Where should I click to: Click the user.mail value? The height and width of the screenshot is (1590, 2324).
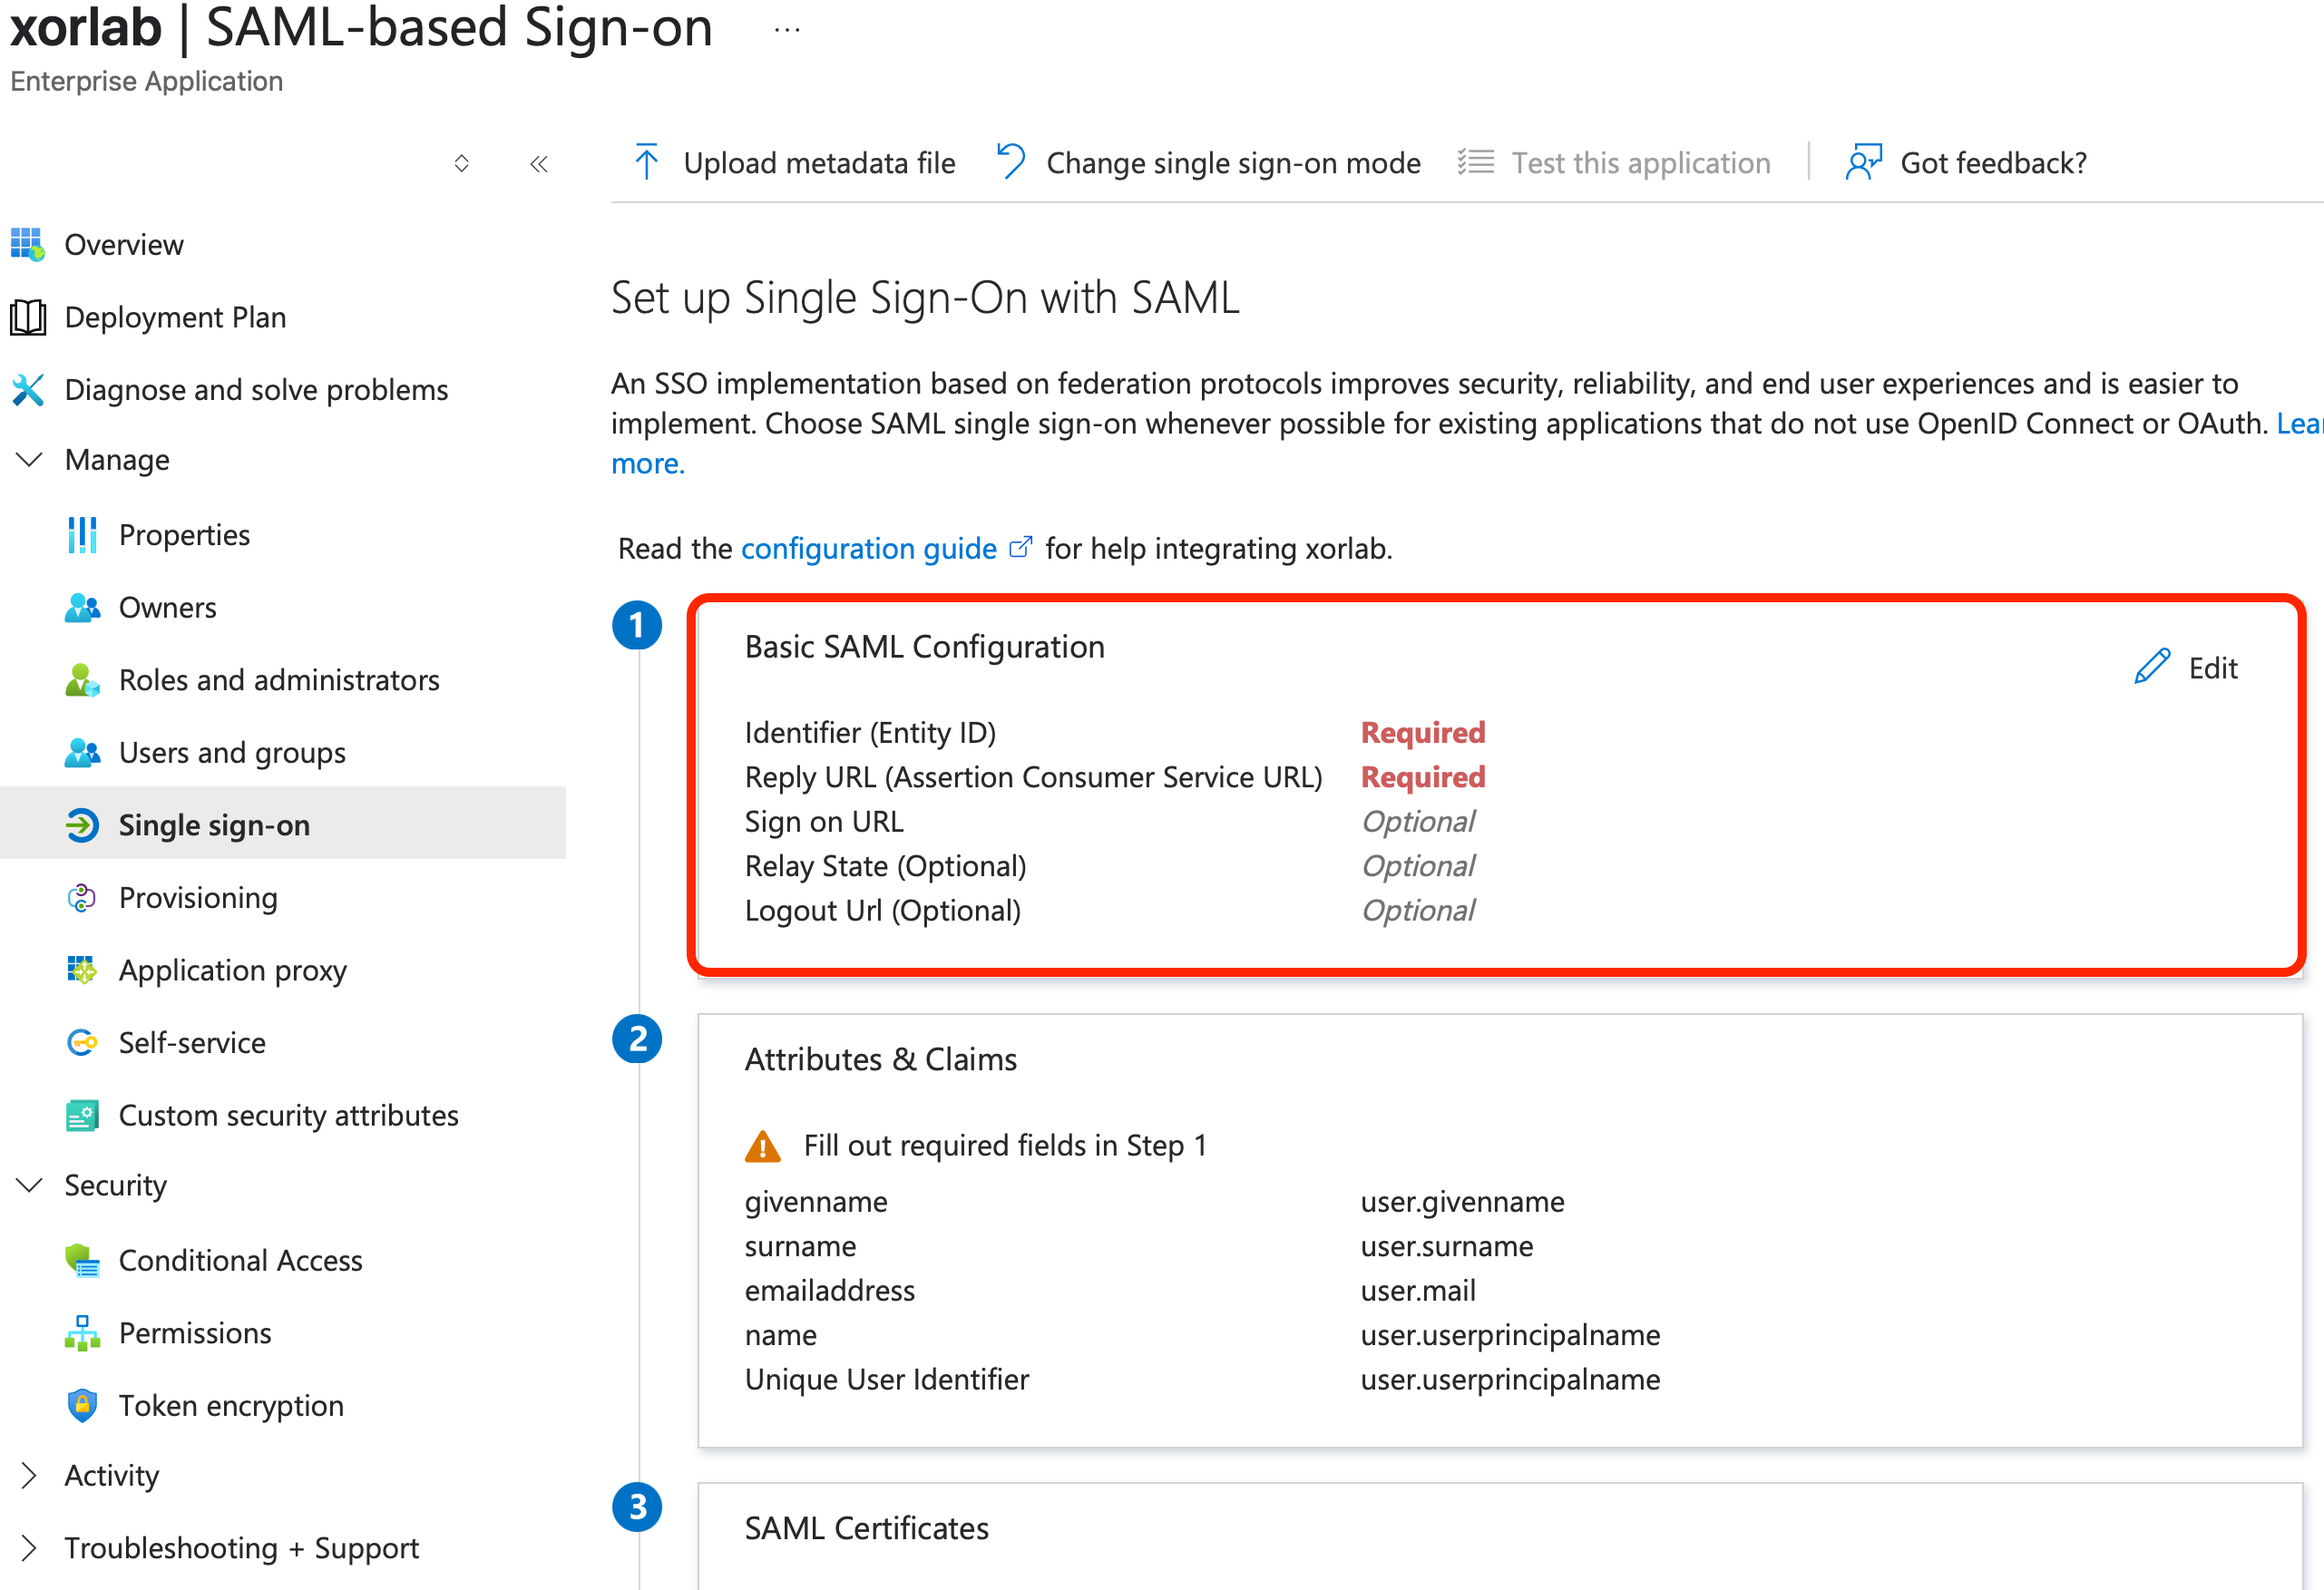coord(1417,1290)
